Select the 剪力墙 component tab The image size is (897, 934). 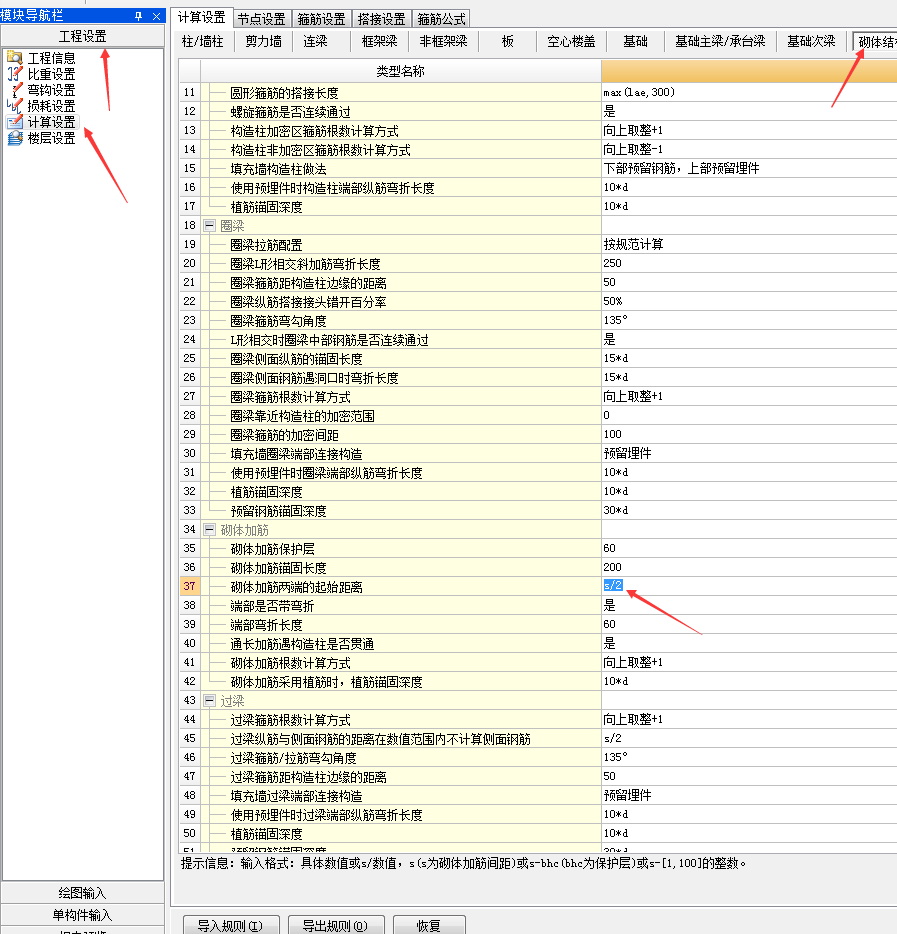pyautogui.click(x=263, y=41)
